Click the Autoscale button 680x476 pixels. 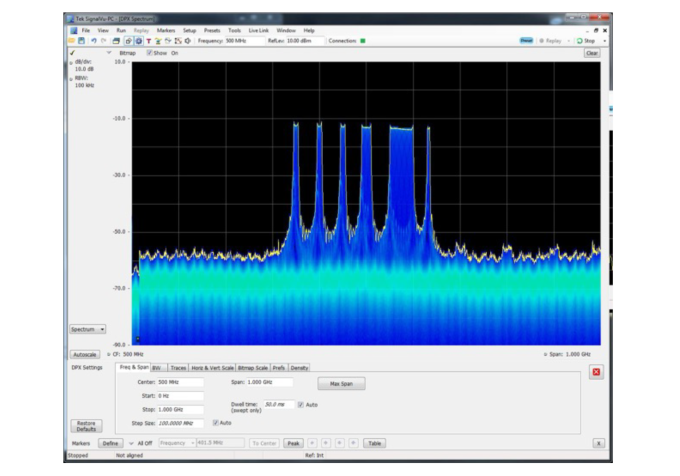click(x=84, y=354)
